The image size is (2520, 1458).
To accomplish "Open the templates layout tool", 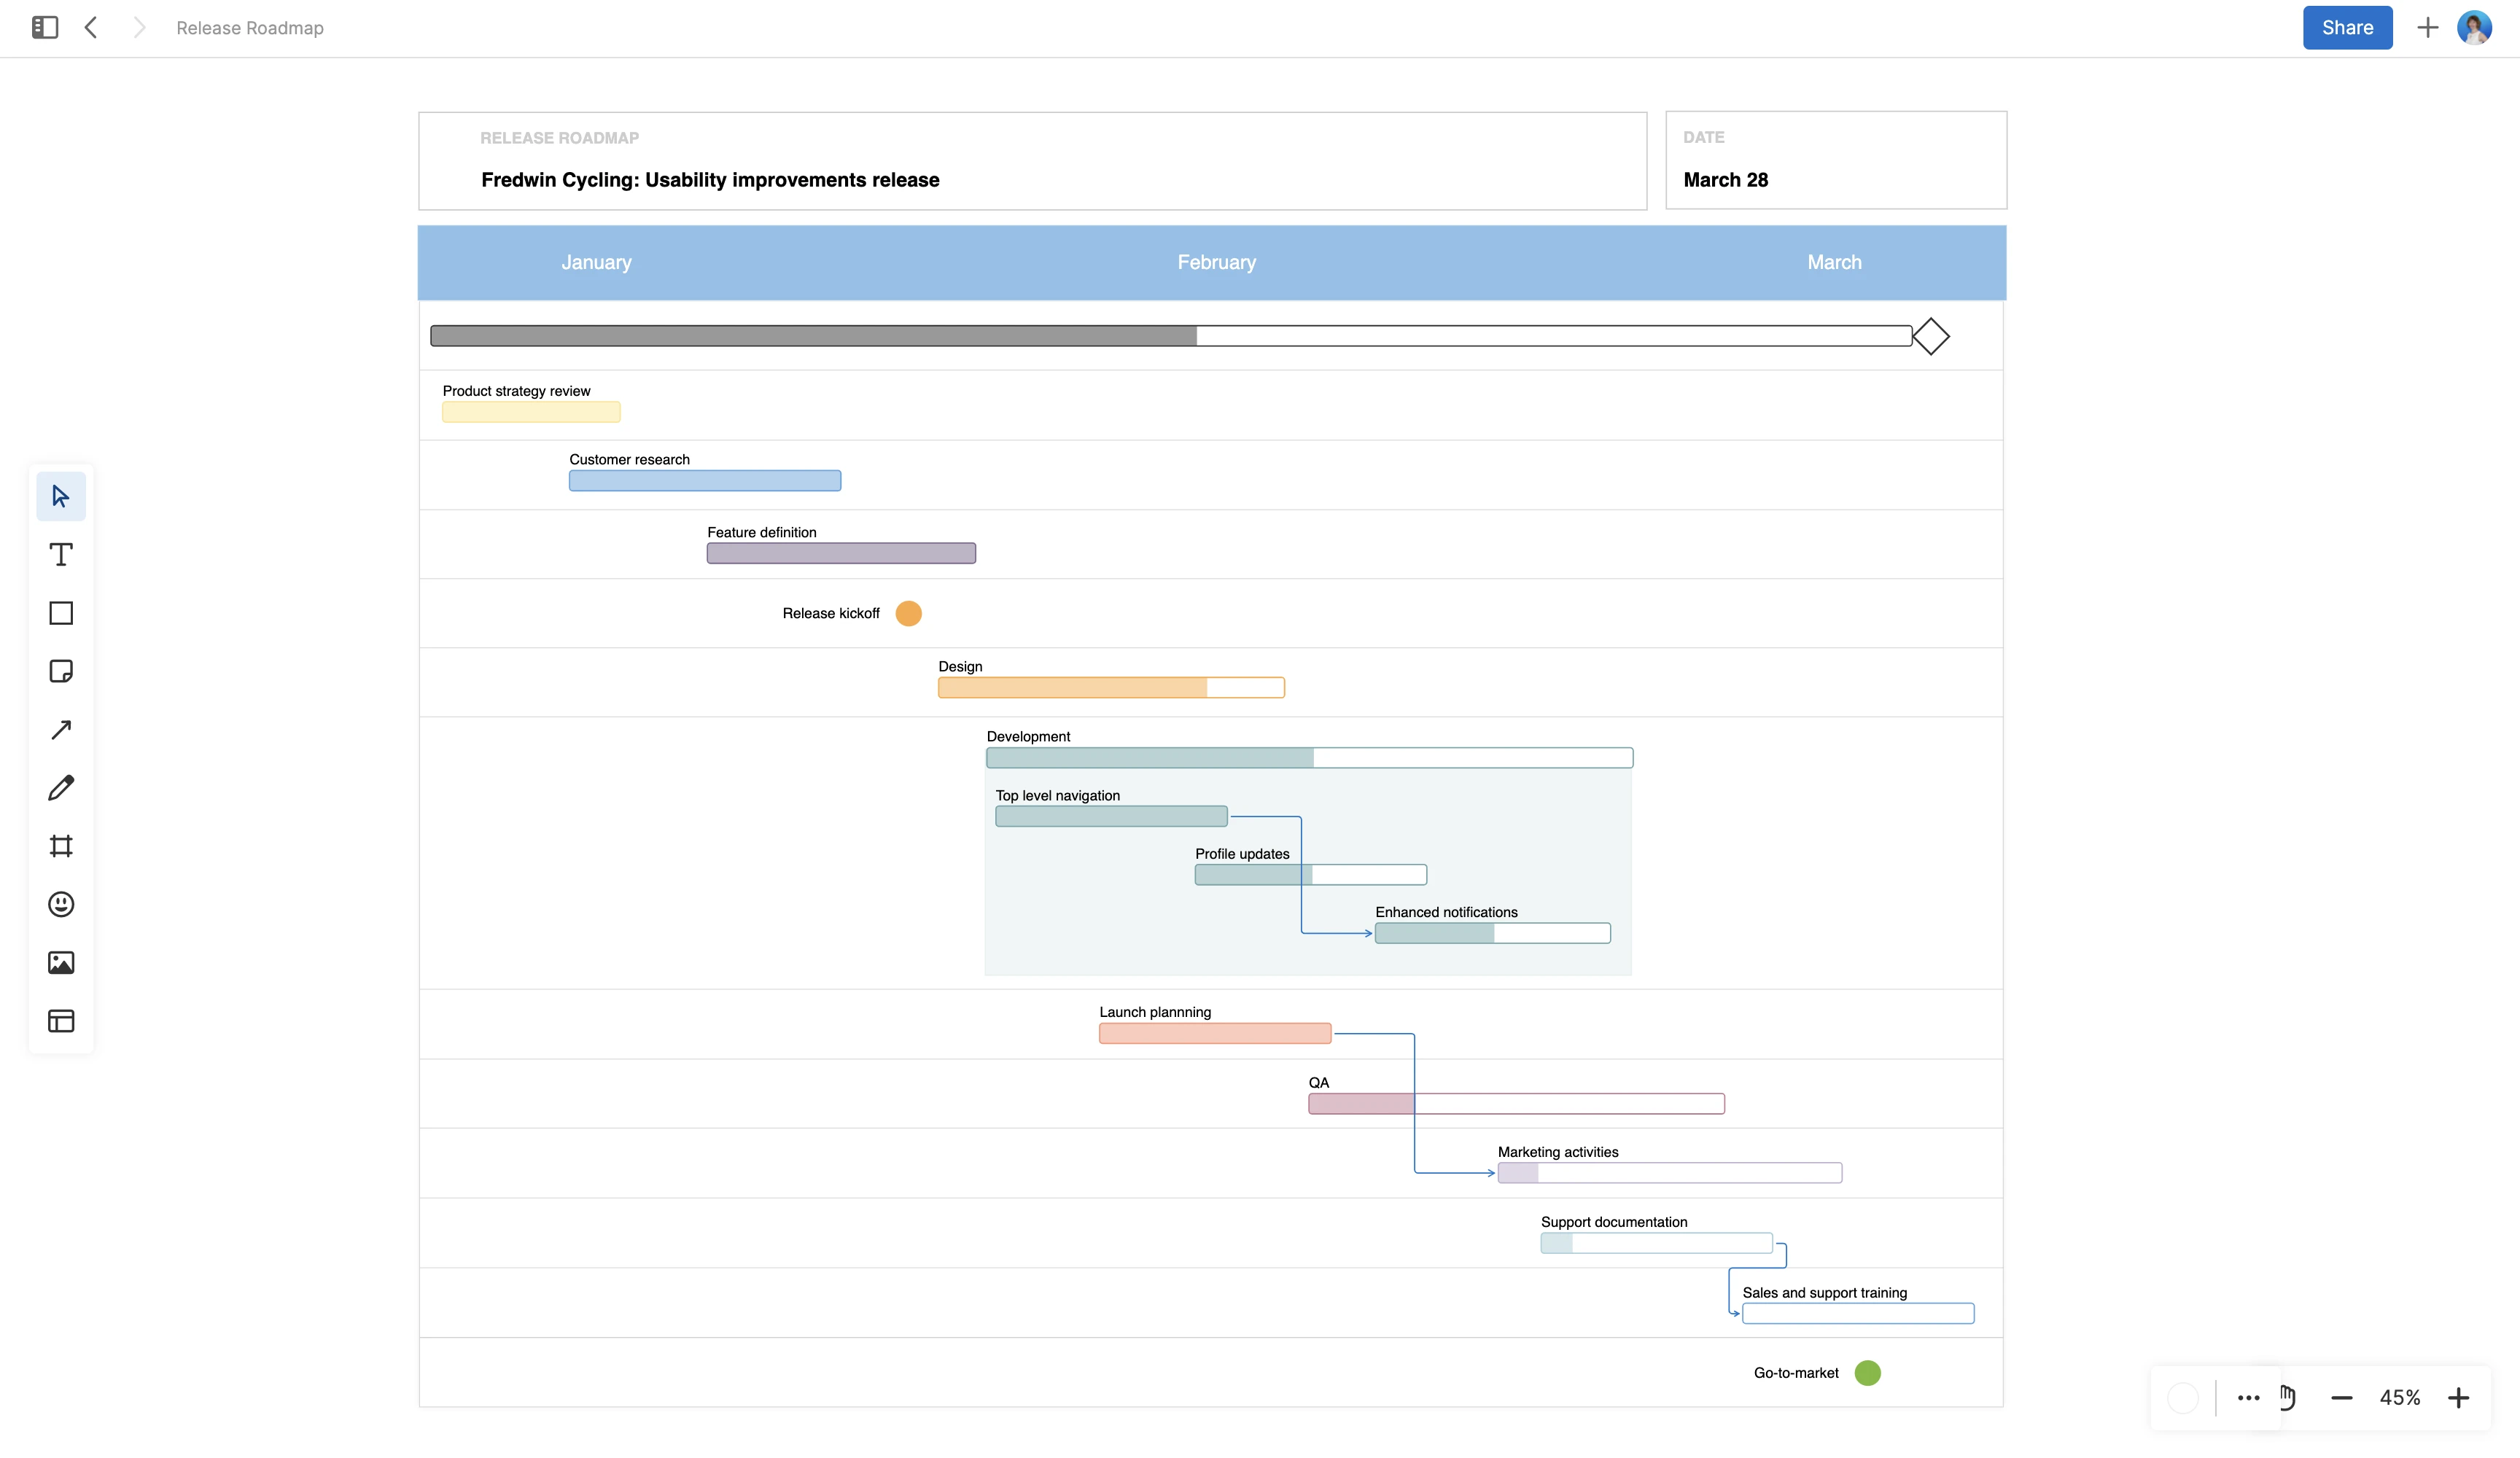I will (x=61, y=1021).
